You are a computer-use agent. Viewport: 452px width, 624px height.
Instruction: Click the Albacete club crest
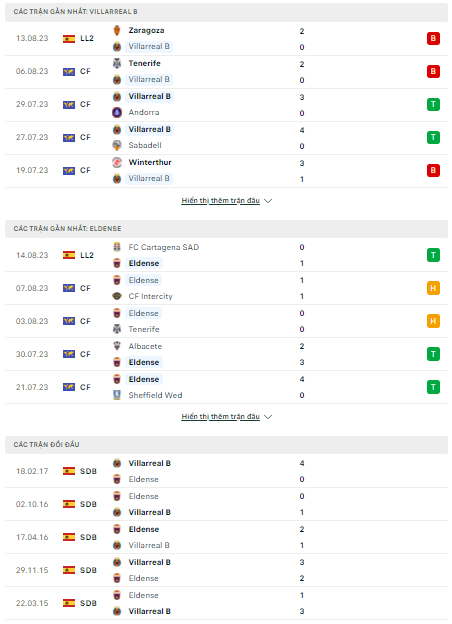(117, 346)
